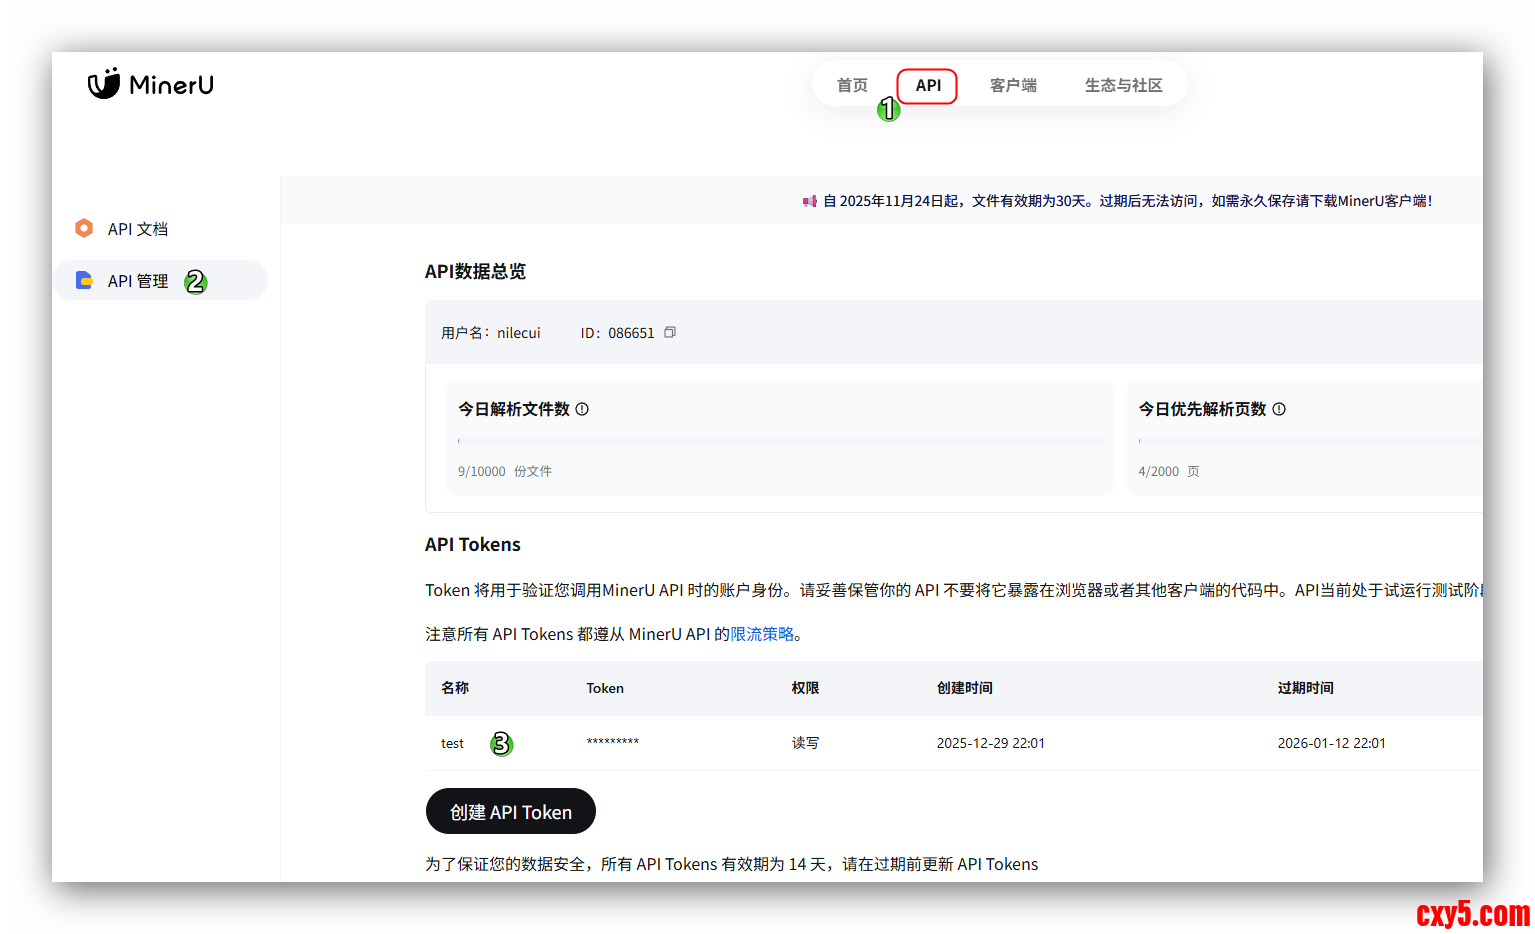Go to the 首页 tab
Screen dimensions: 1535x934
coord(852,85)
